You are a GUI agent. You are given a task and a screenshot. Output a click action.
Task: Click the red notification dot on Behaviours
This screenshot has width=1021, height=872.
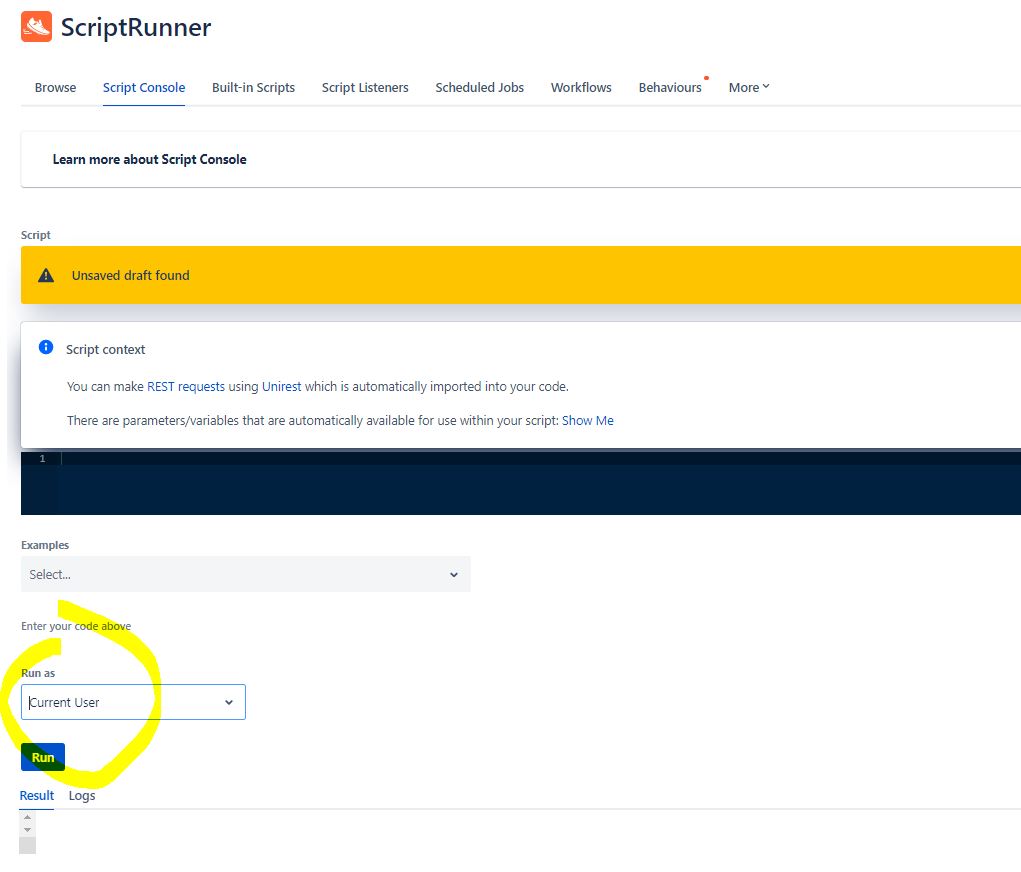click(706, 76)
